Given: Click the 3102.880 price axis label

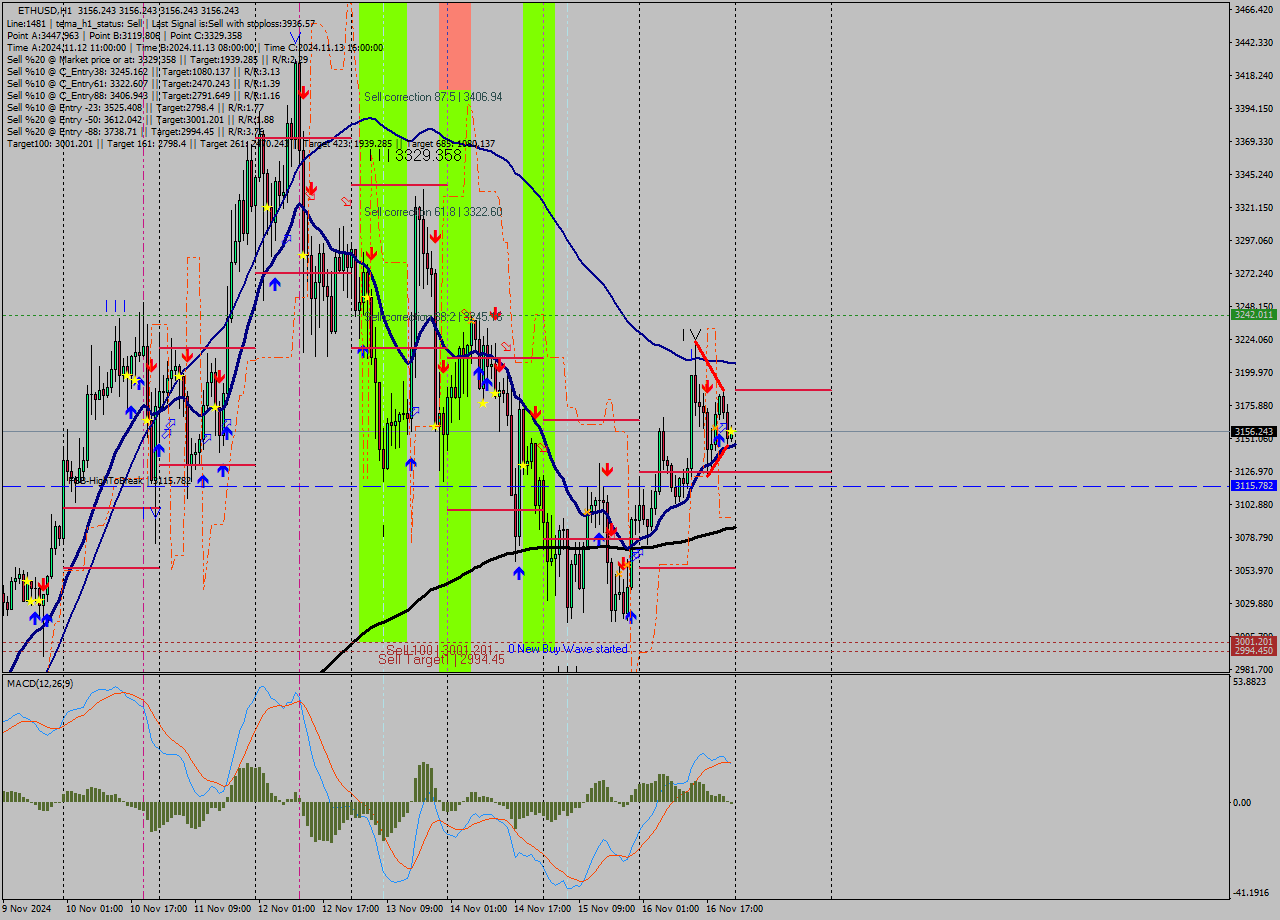Looking at the screenshot, I should [1253, 504].
